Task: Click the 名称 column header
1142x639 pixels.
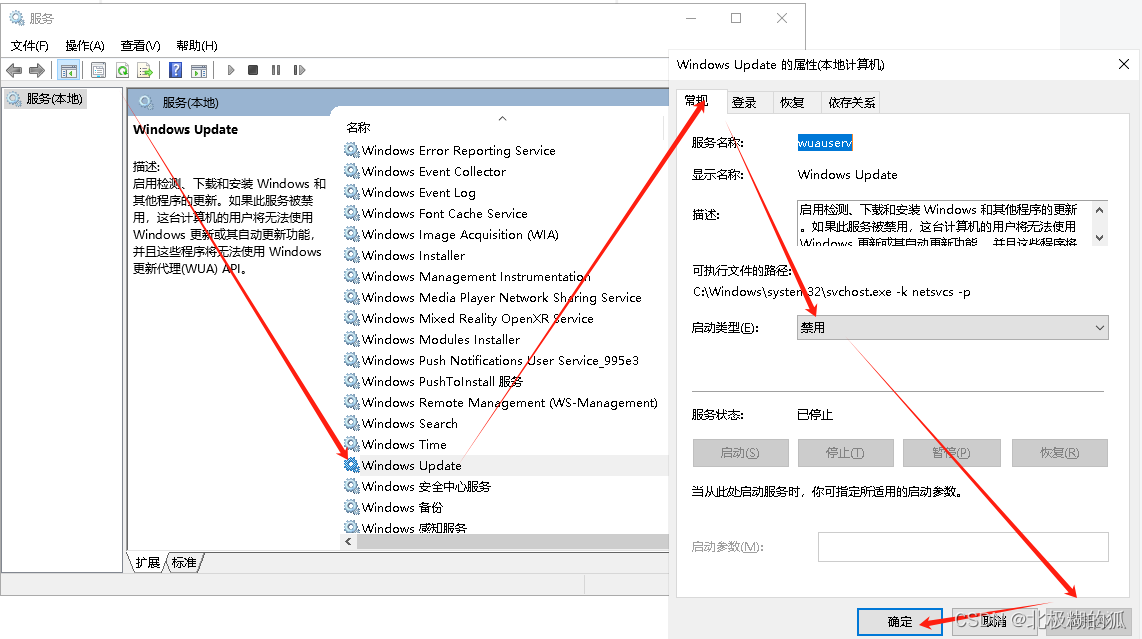Action: (358, 128)
